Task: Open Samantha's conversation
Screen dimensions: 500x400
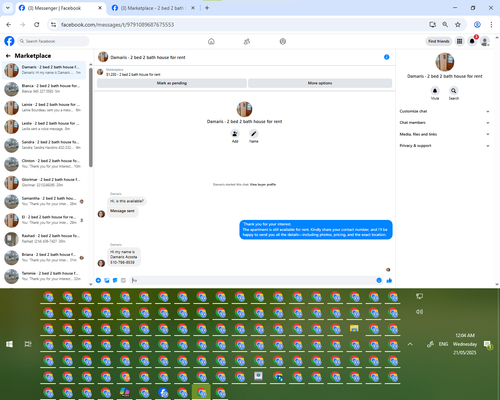Action: [x=44, y=201]
